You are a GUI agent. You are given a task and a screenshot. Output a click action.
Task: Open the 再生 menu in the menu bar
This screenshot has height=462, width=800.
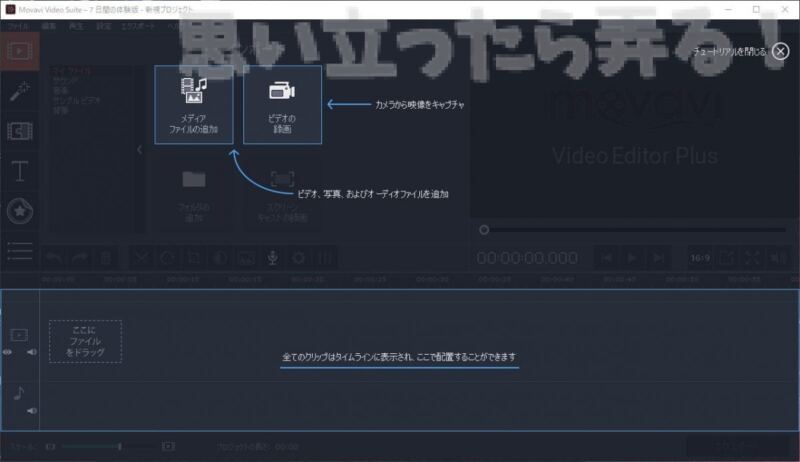76,26
